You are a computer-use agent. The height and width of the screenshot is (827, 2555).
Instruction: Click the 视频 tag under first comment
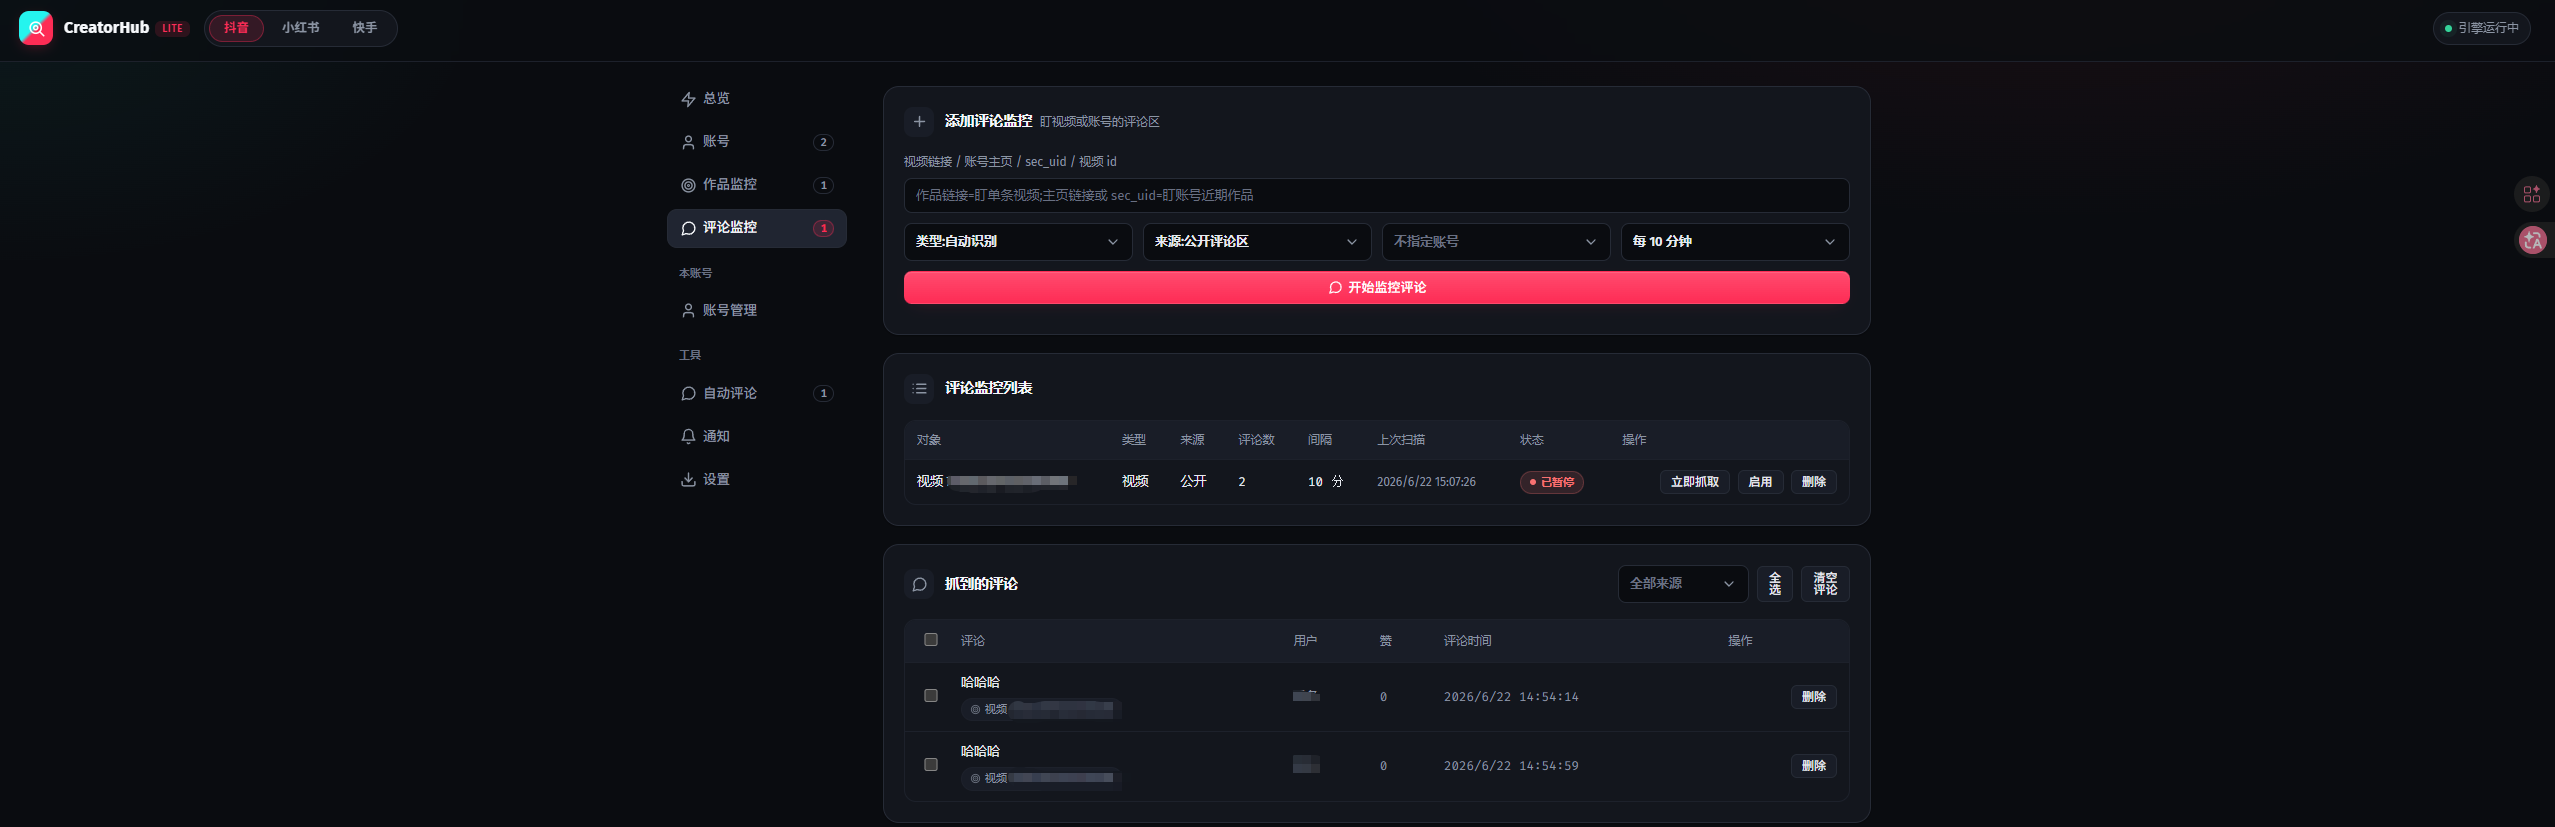(1041, 710)
